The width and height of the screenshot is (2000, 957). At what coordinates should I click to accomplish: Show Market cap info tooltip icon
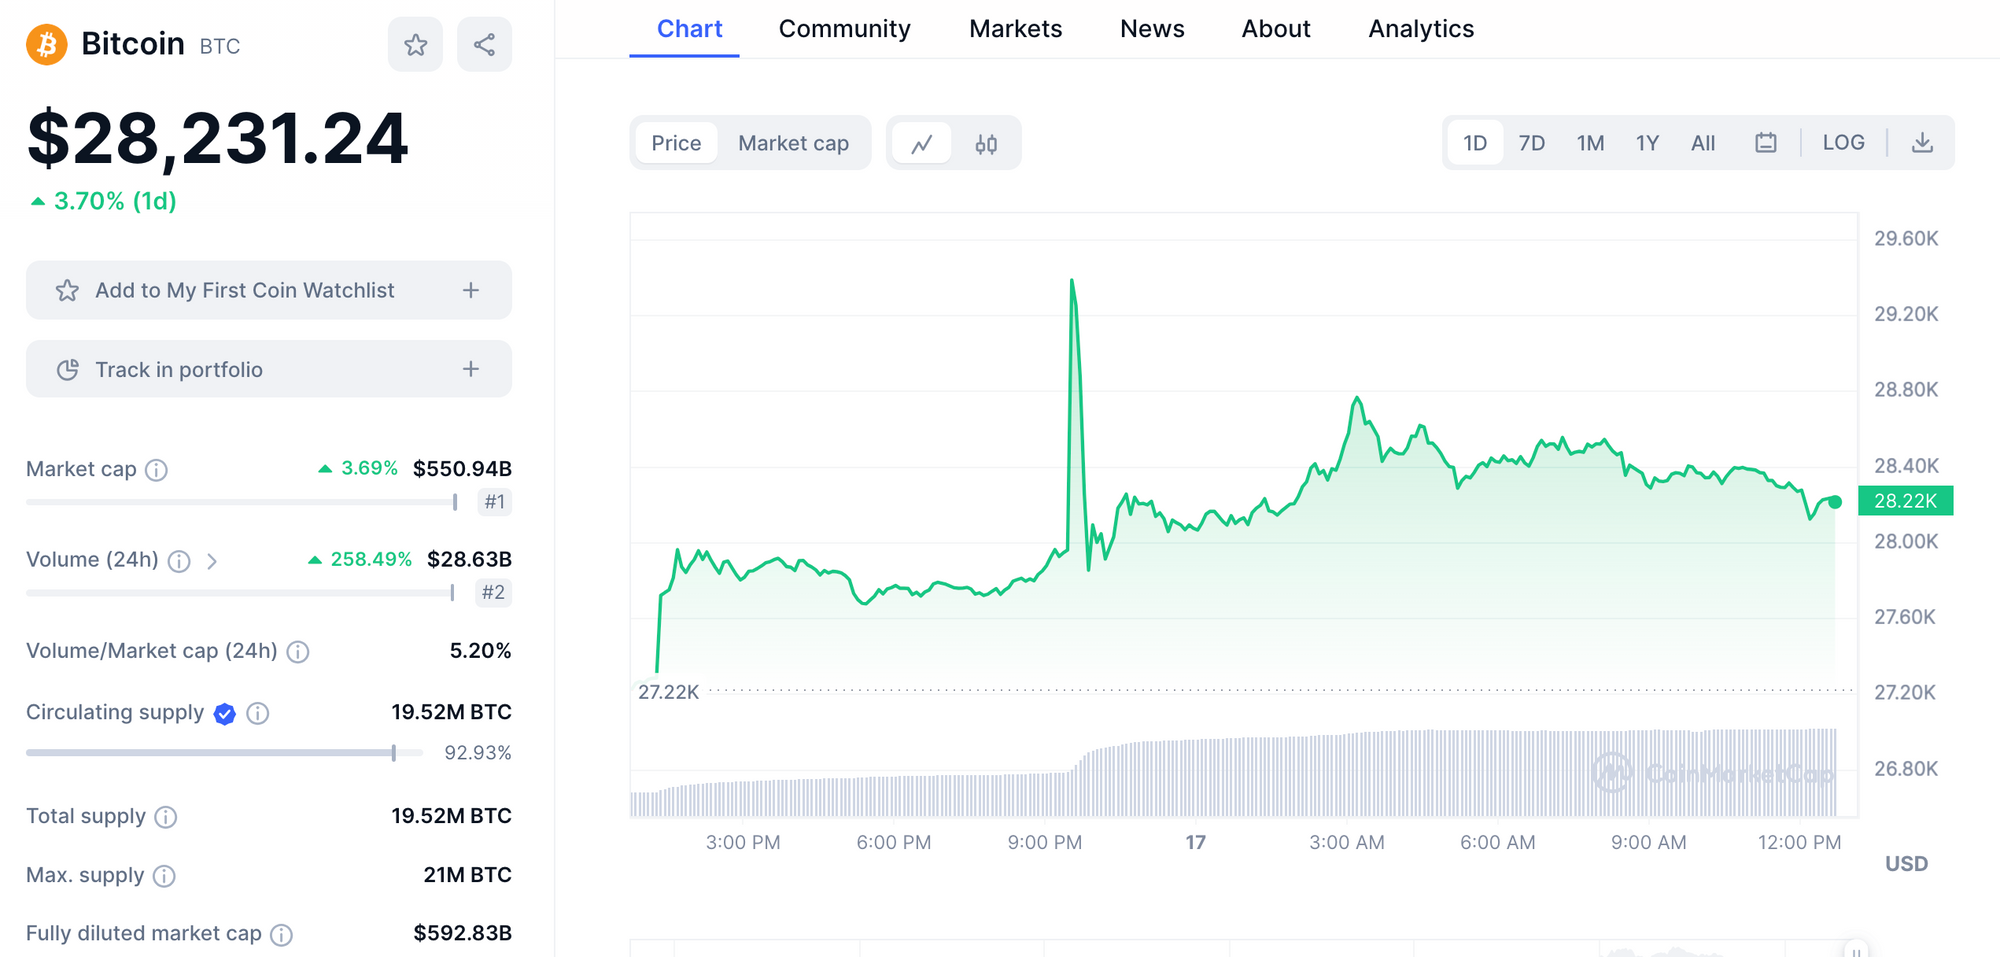156,470
